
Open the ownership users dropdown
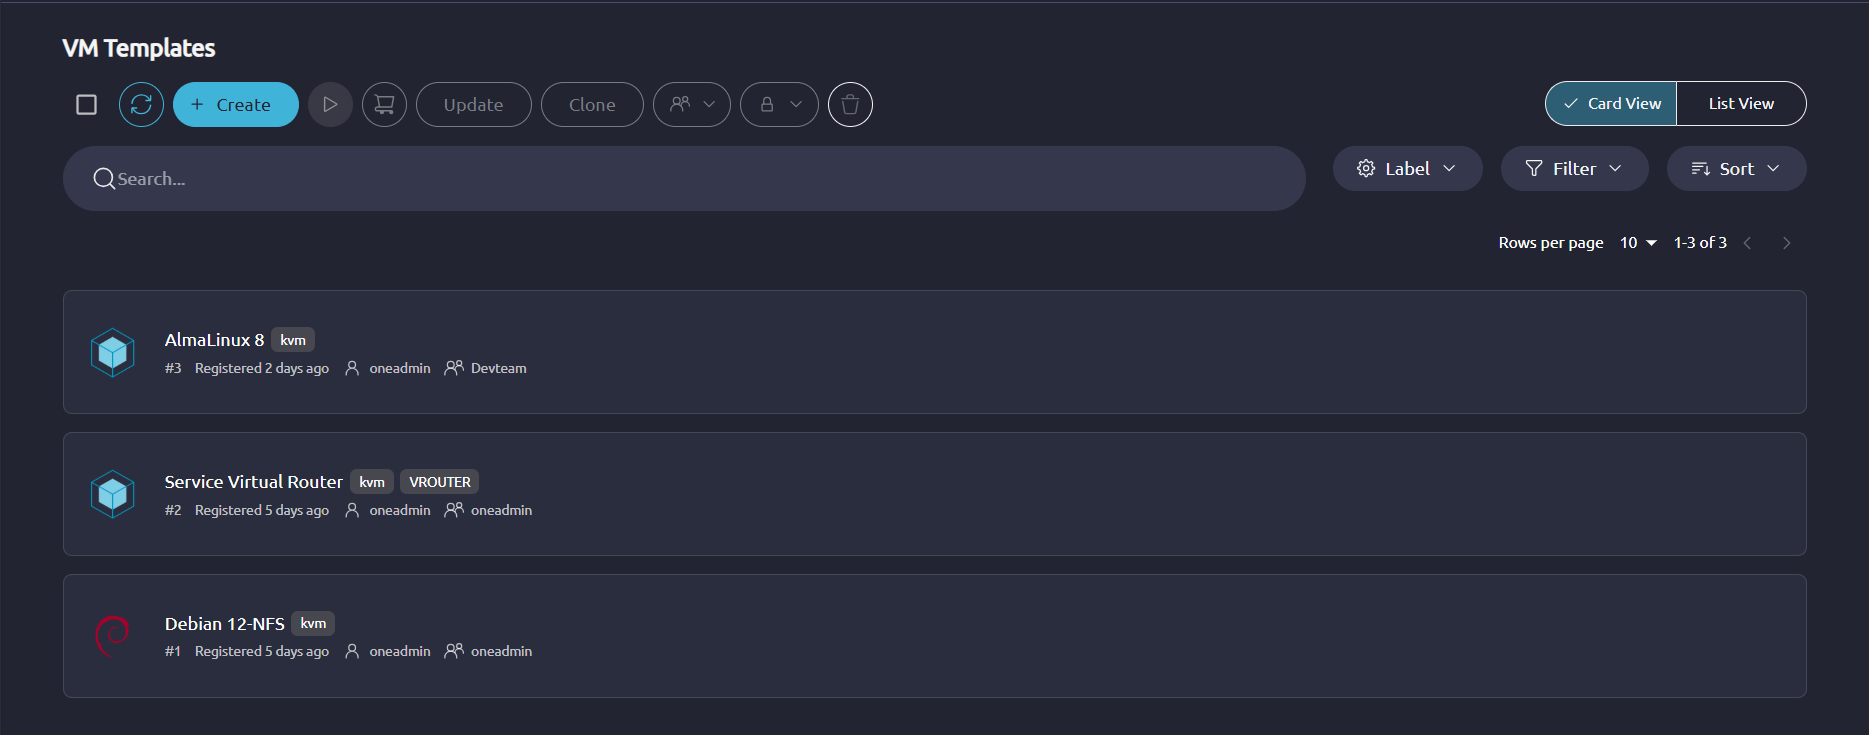[x=692, y=104]
